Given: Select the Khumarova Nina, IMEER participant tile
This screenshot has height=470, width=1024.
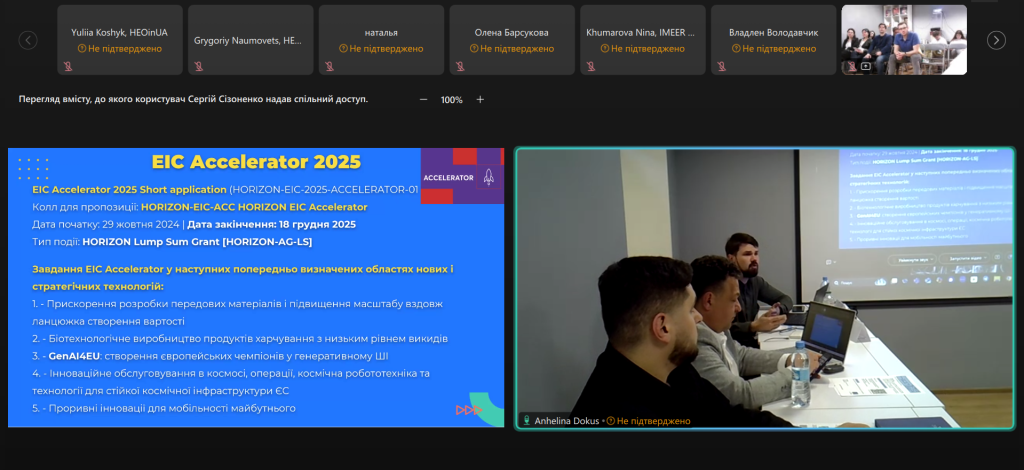Looking at the screenshot, I should tap(643, 40).
